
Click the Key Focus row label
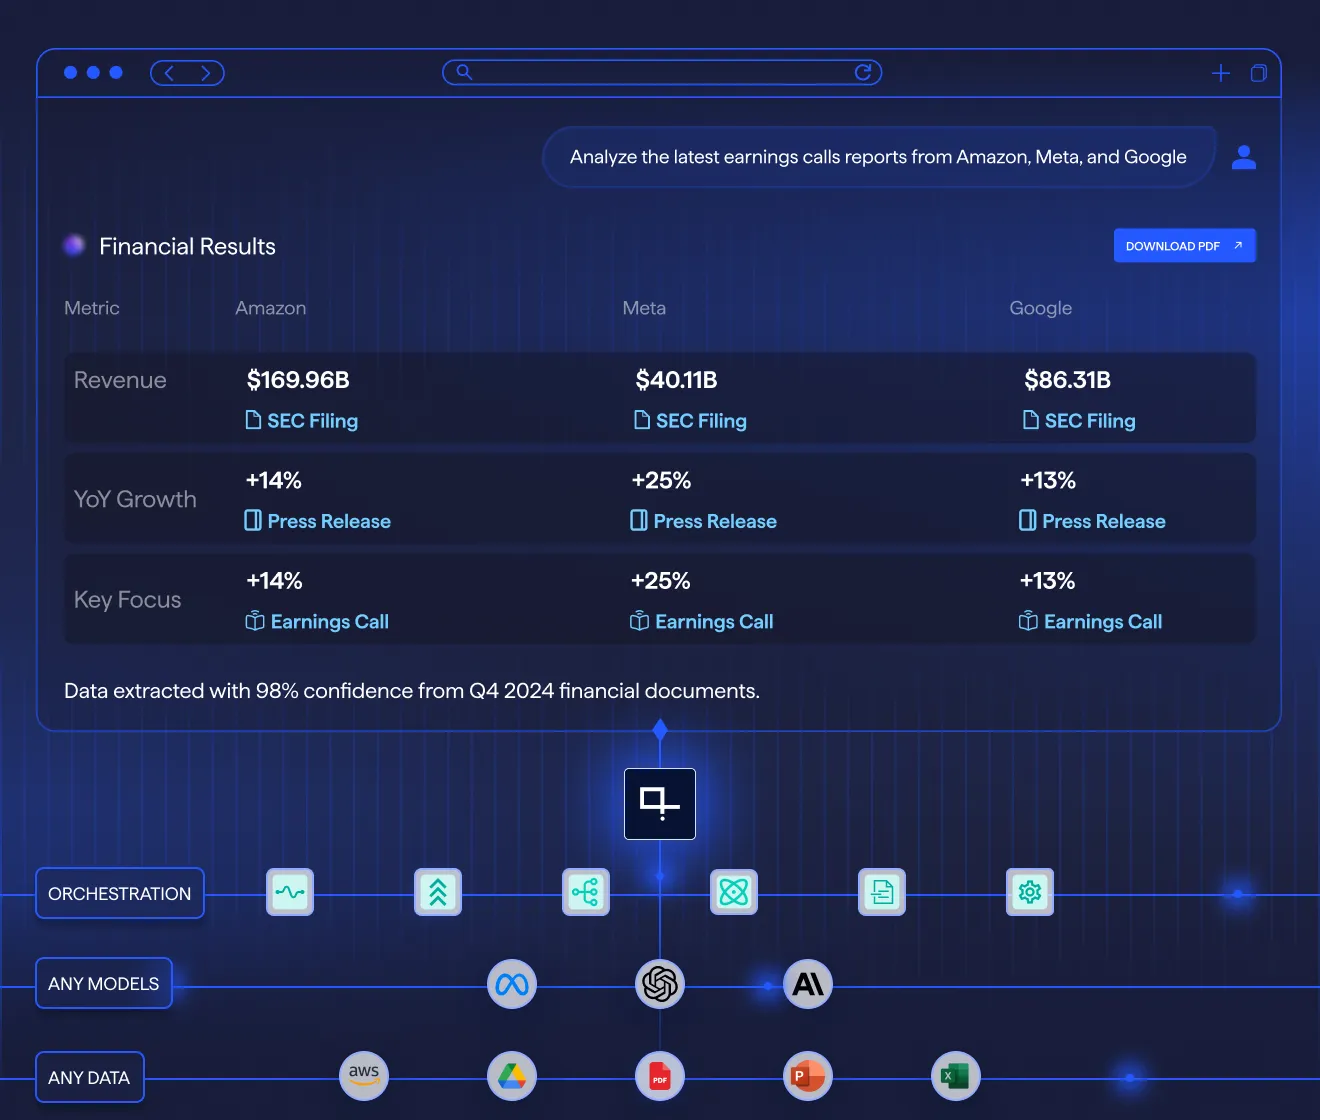tap(127, 600)
